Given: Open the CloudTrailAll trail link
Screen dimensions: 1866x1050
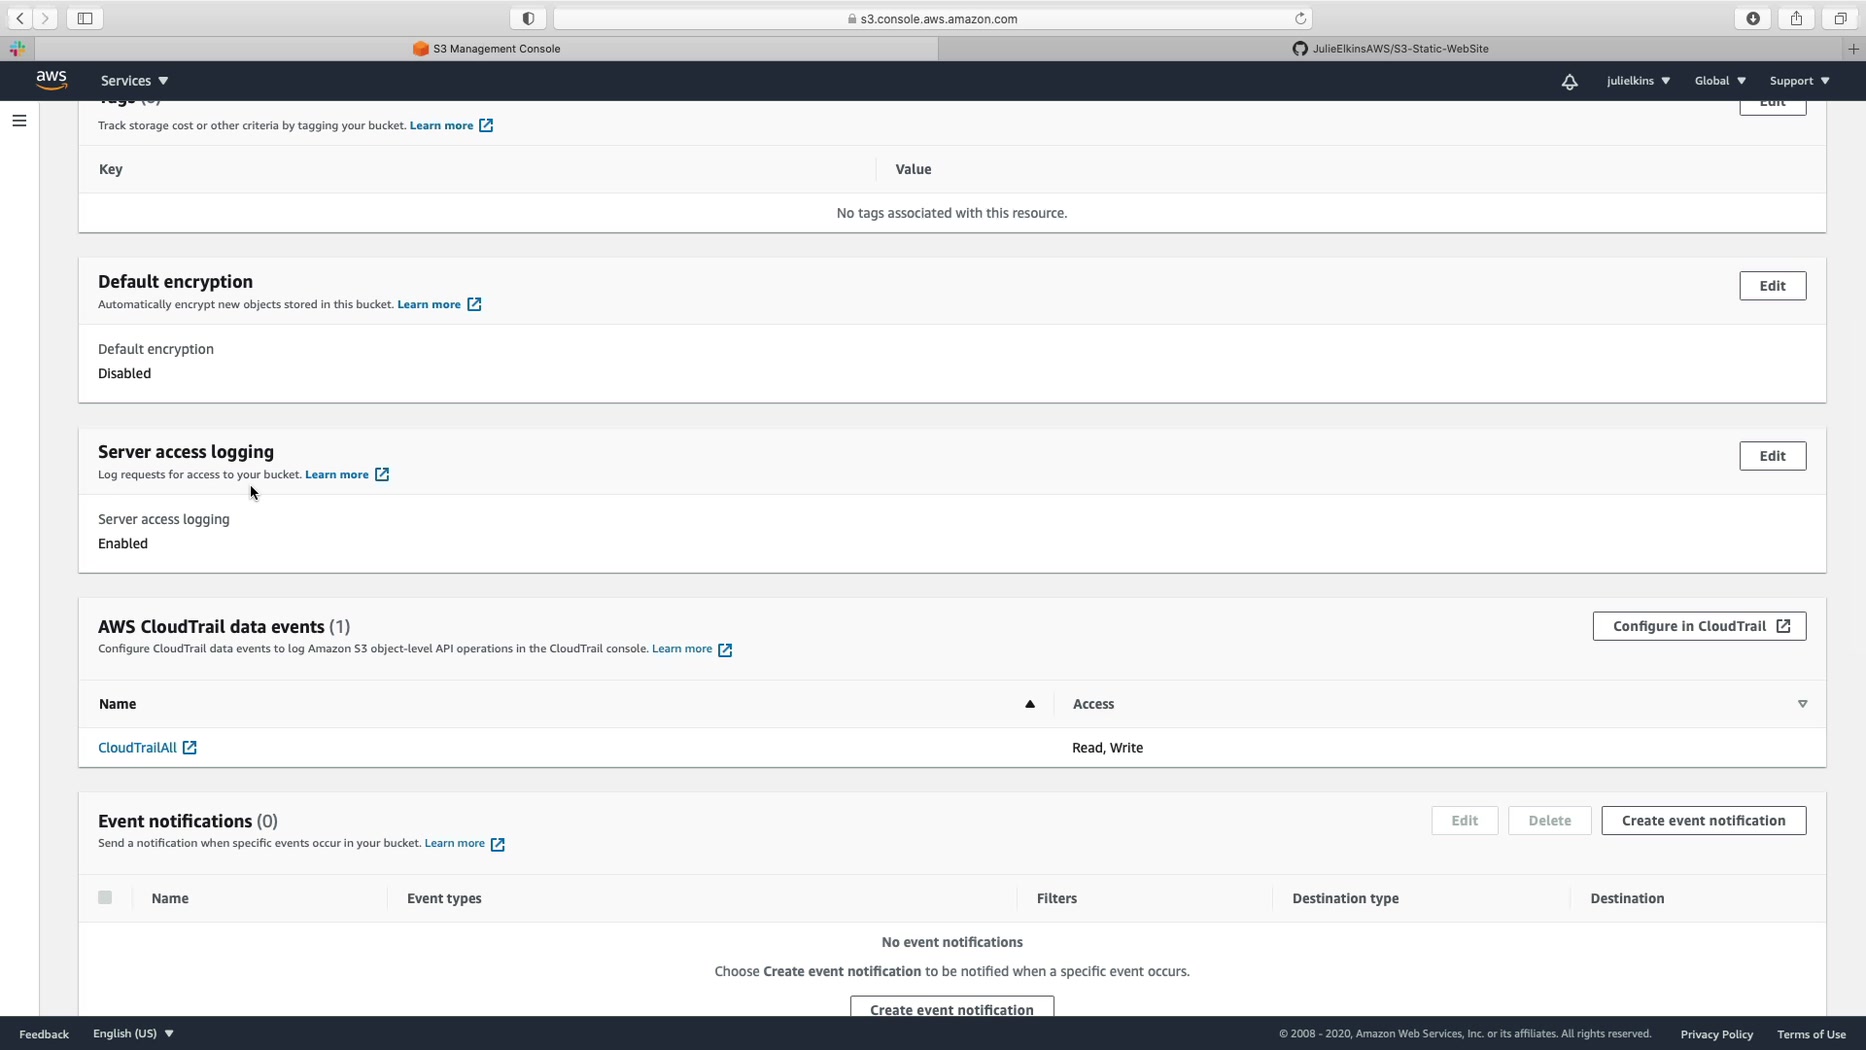Looking at the screenshot, I should (x=137, y=748).
